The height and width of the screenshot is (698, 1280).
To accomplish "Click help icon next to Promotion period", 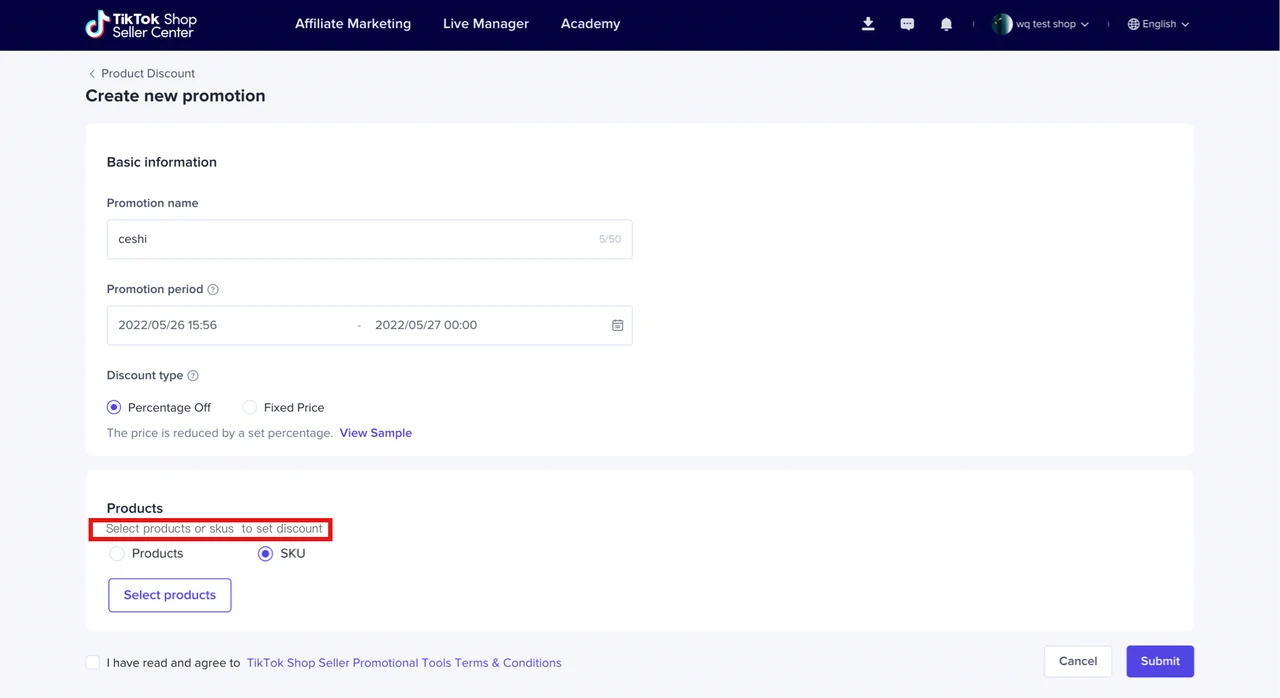I will click(212, 290).
